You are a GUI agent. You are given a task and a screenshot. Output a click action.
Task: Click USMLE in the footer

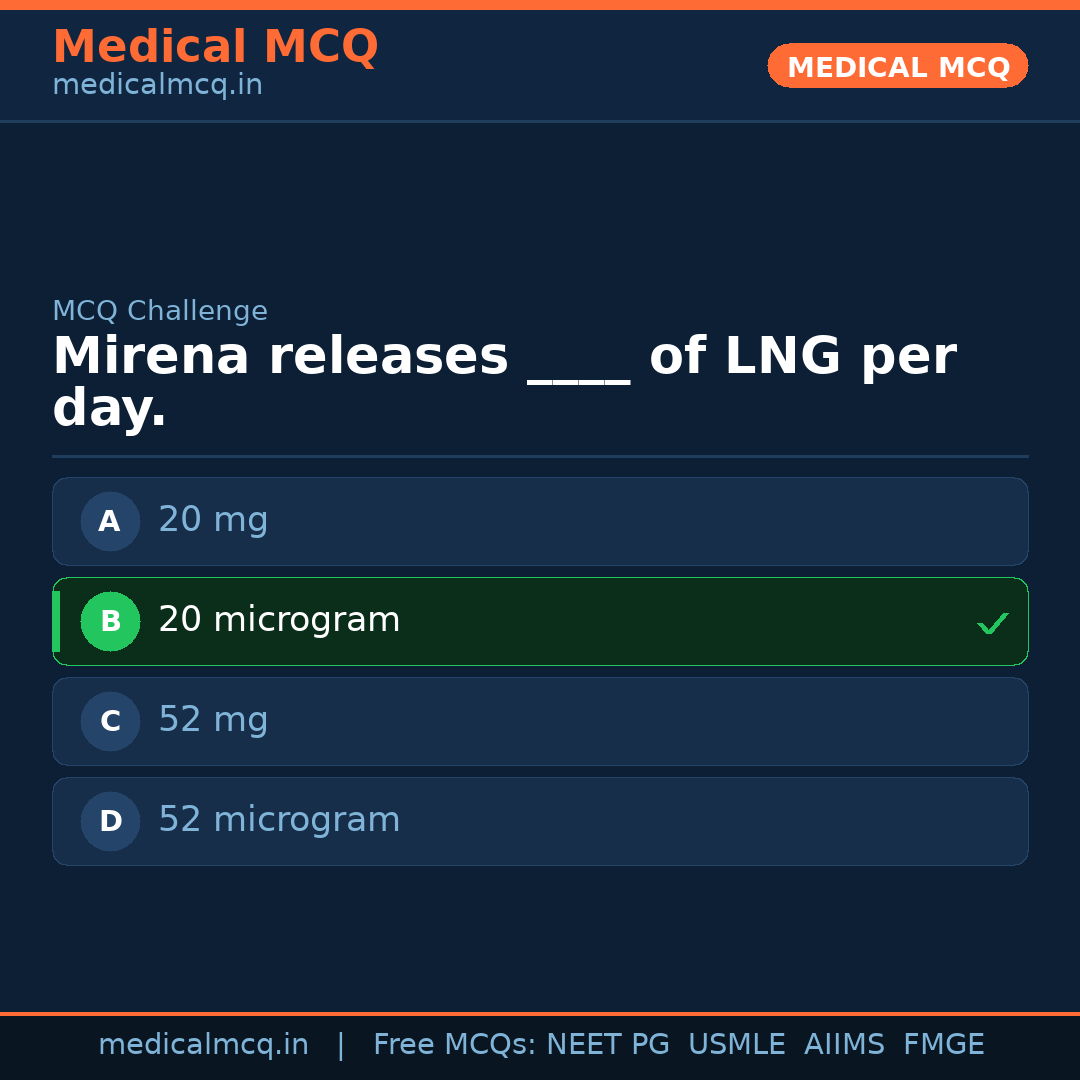(736, 1045)
